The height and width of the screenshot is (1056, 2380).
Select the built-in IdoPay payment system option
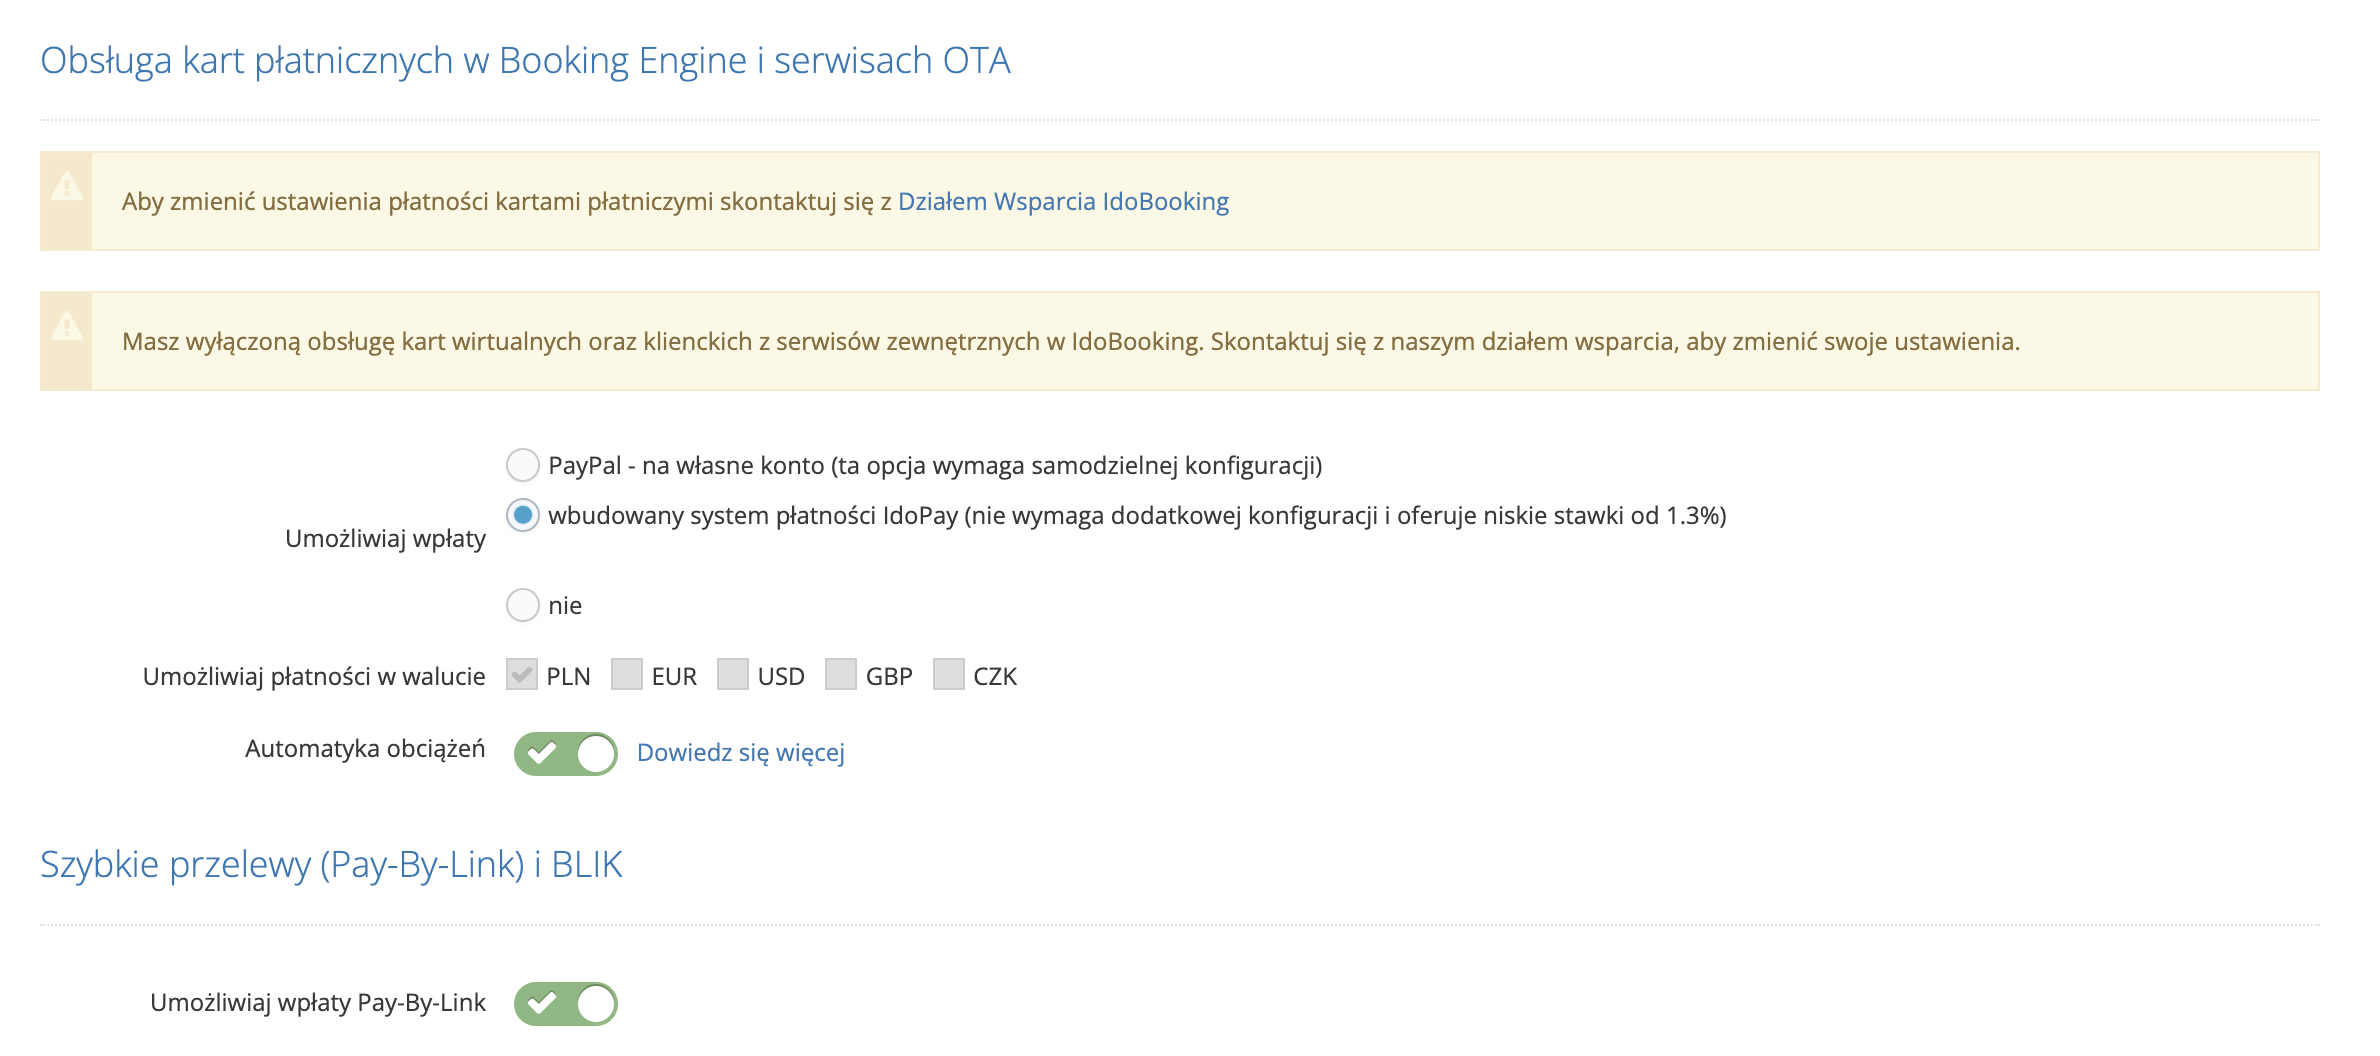click(x=523, y=515)
